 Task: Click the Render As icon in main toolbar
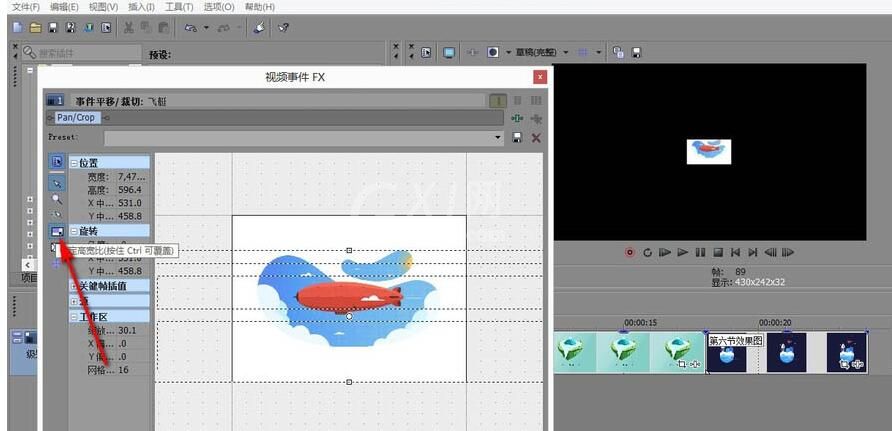pyautogui.click(x=88, y=27)
